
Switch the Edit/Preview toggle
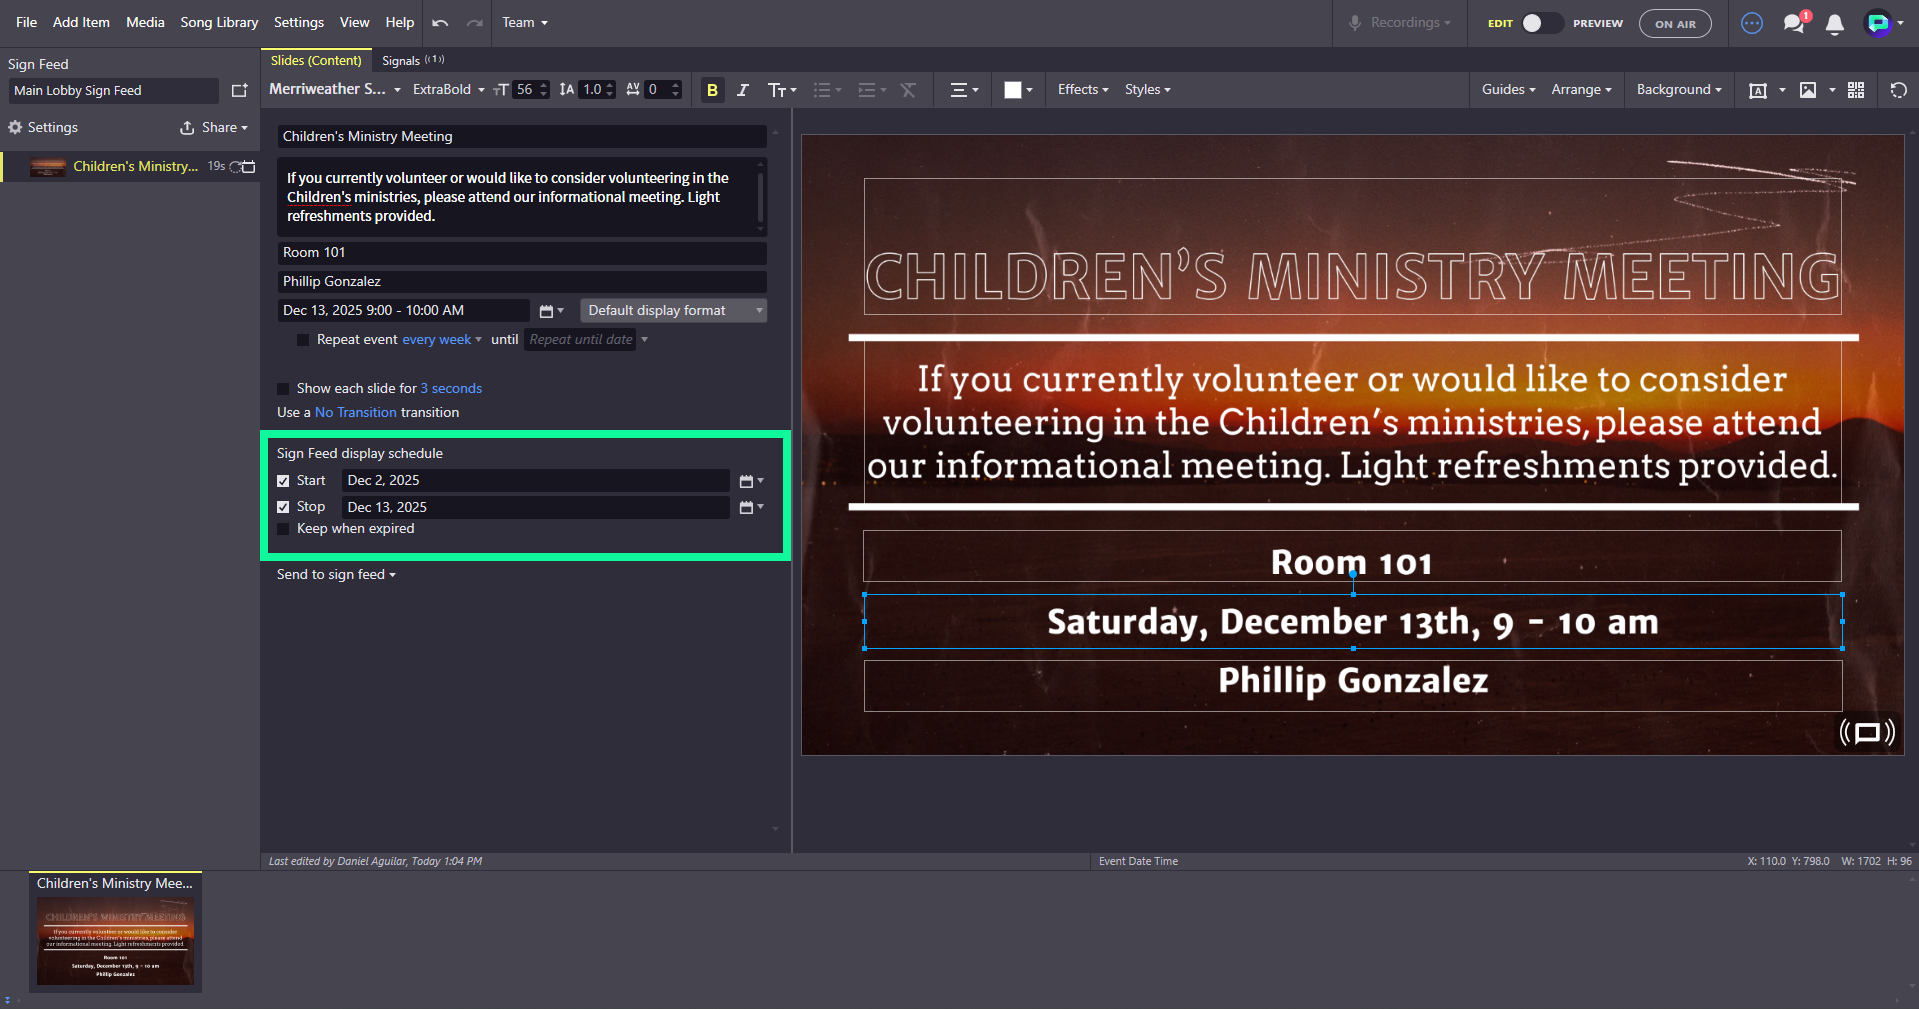[x=1542, y=23]
